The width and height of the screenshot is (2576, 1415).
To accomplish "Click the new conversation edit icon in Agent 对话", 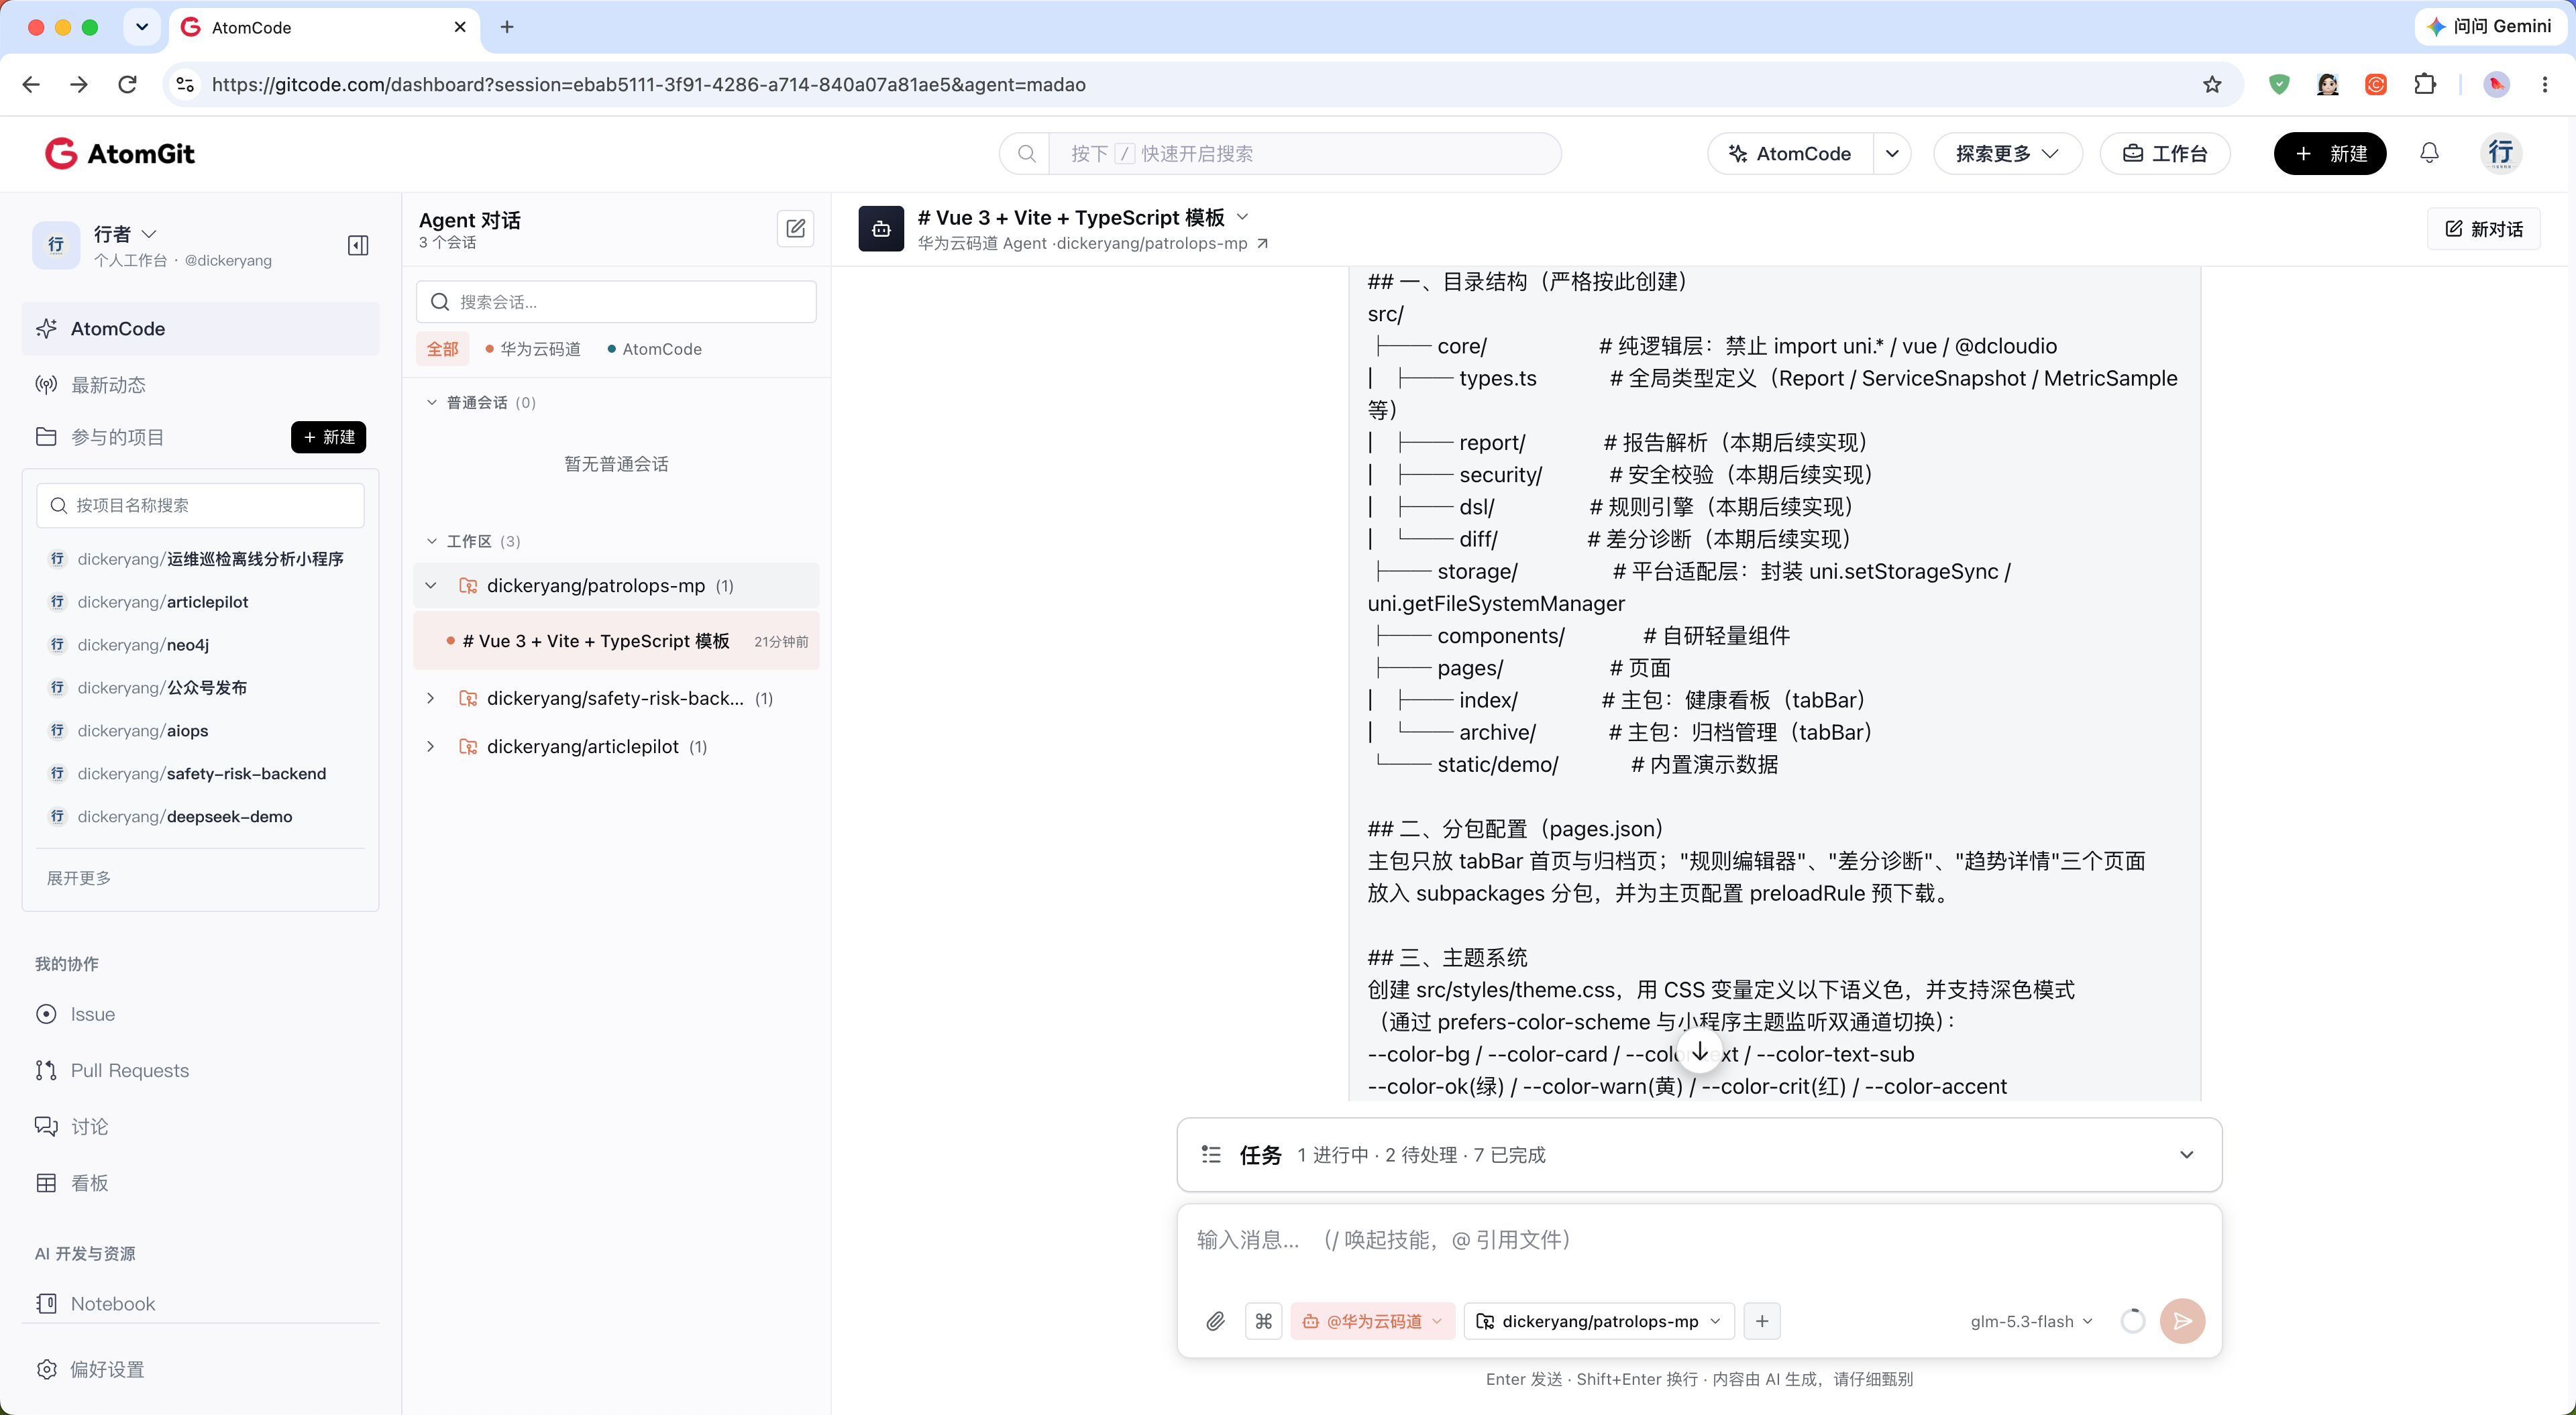I will coord(796,229).
